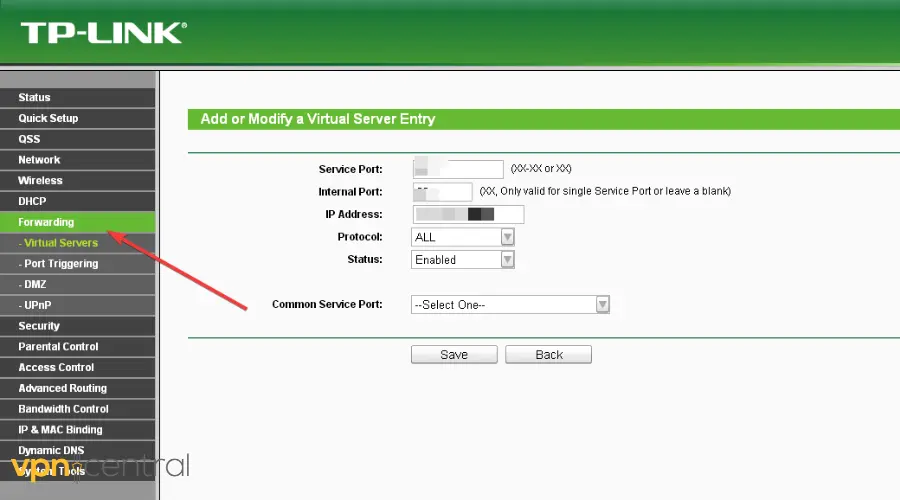Click the Back button
The image size is (900, 500).
(x=548, y=355)
